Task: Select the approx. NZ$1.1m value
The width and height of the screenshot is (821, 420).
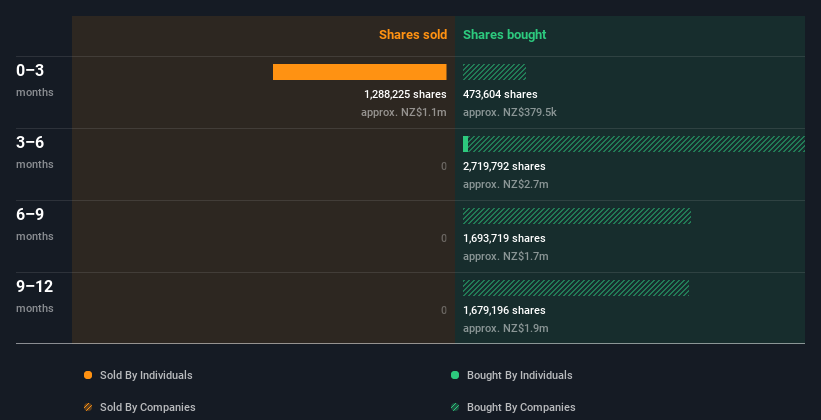Action: point(404,112)
